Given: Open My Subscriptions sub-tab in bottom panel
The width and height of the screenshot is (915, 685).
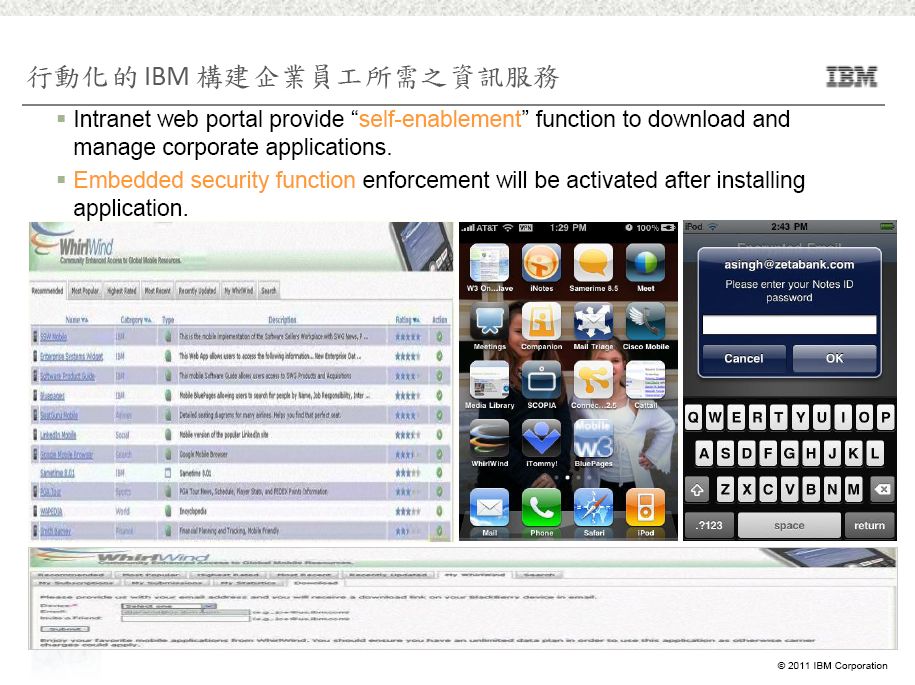Looking at the screenshot, I should [75, 582].
